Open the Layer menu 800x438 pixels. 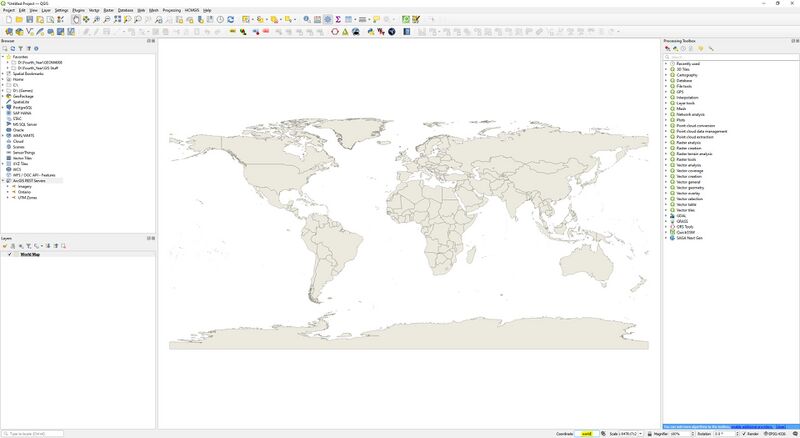point(46,10)
